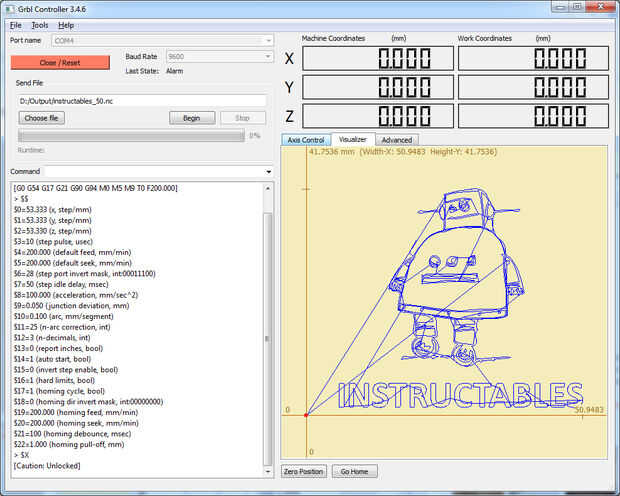Click the Zero Position button

click(304, 471)
